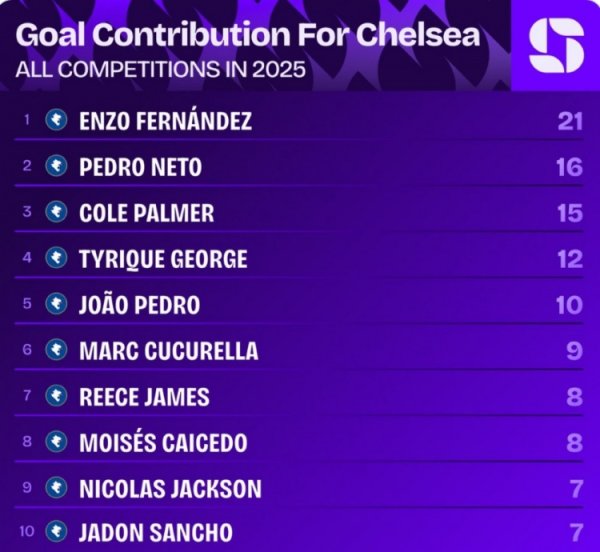Click Chelsea badge beside Jadon Sancho

(57, 532)
